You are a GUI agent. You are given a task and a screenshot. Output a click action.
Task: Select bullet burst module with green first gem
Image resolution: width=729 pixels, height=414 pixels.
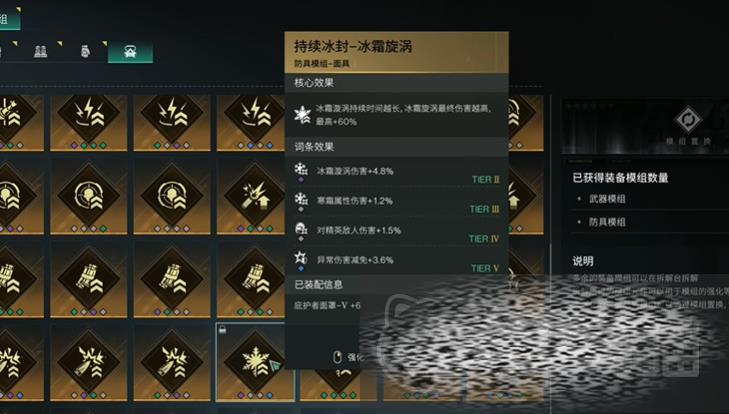[172, 362]
